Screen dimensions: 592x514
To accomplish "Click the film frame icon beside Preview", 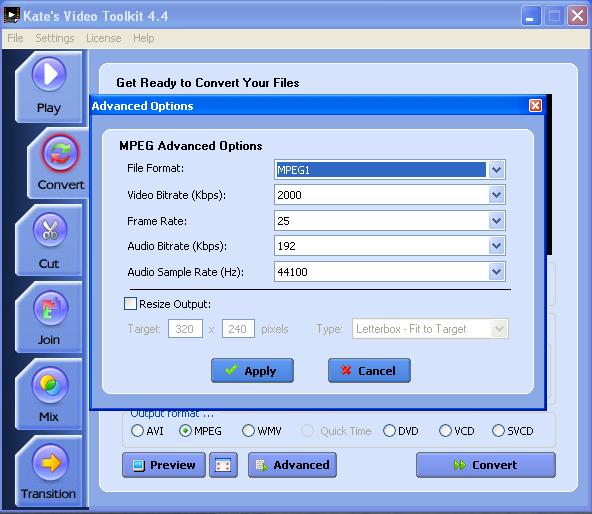I will click(x=223, y=465).
